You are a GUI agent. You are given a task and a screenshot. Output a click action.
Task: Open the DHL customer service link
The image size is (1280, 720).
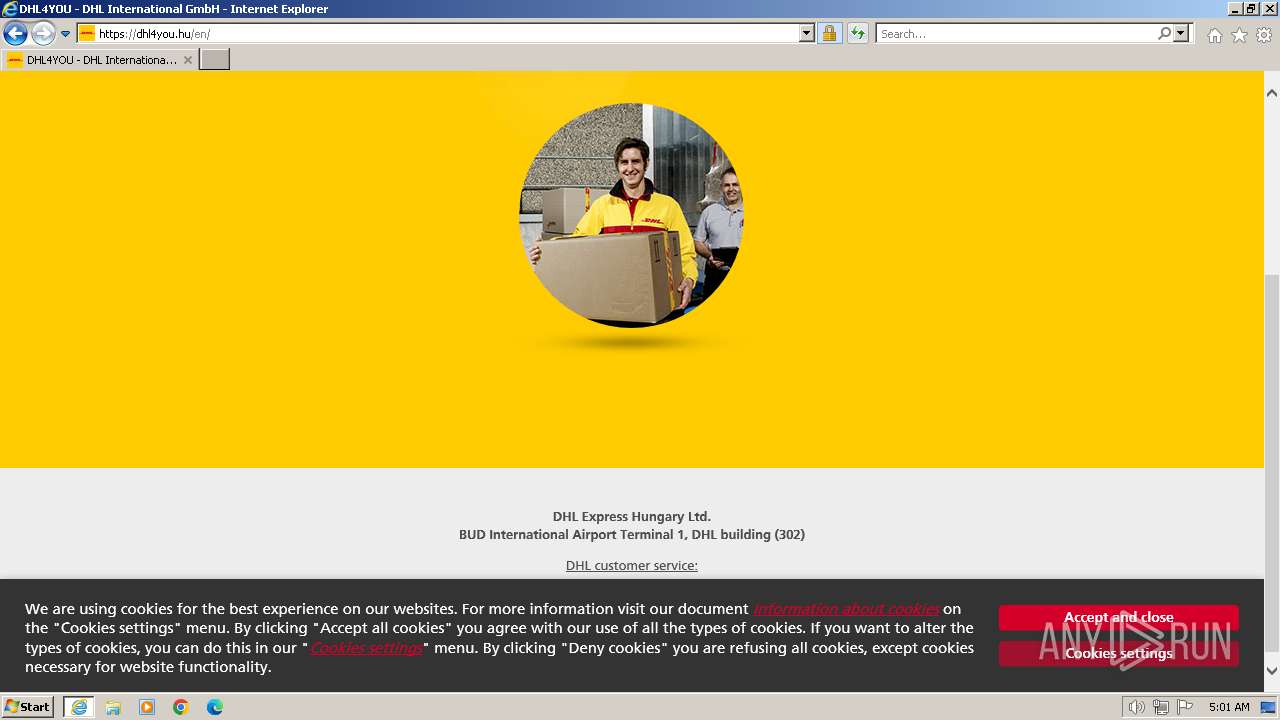click(x=632, y=566)
